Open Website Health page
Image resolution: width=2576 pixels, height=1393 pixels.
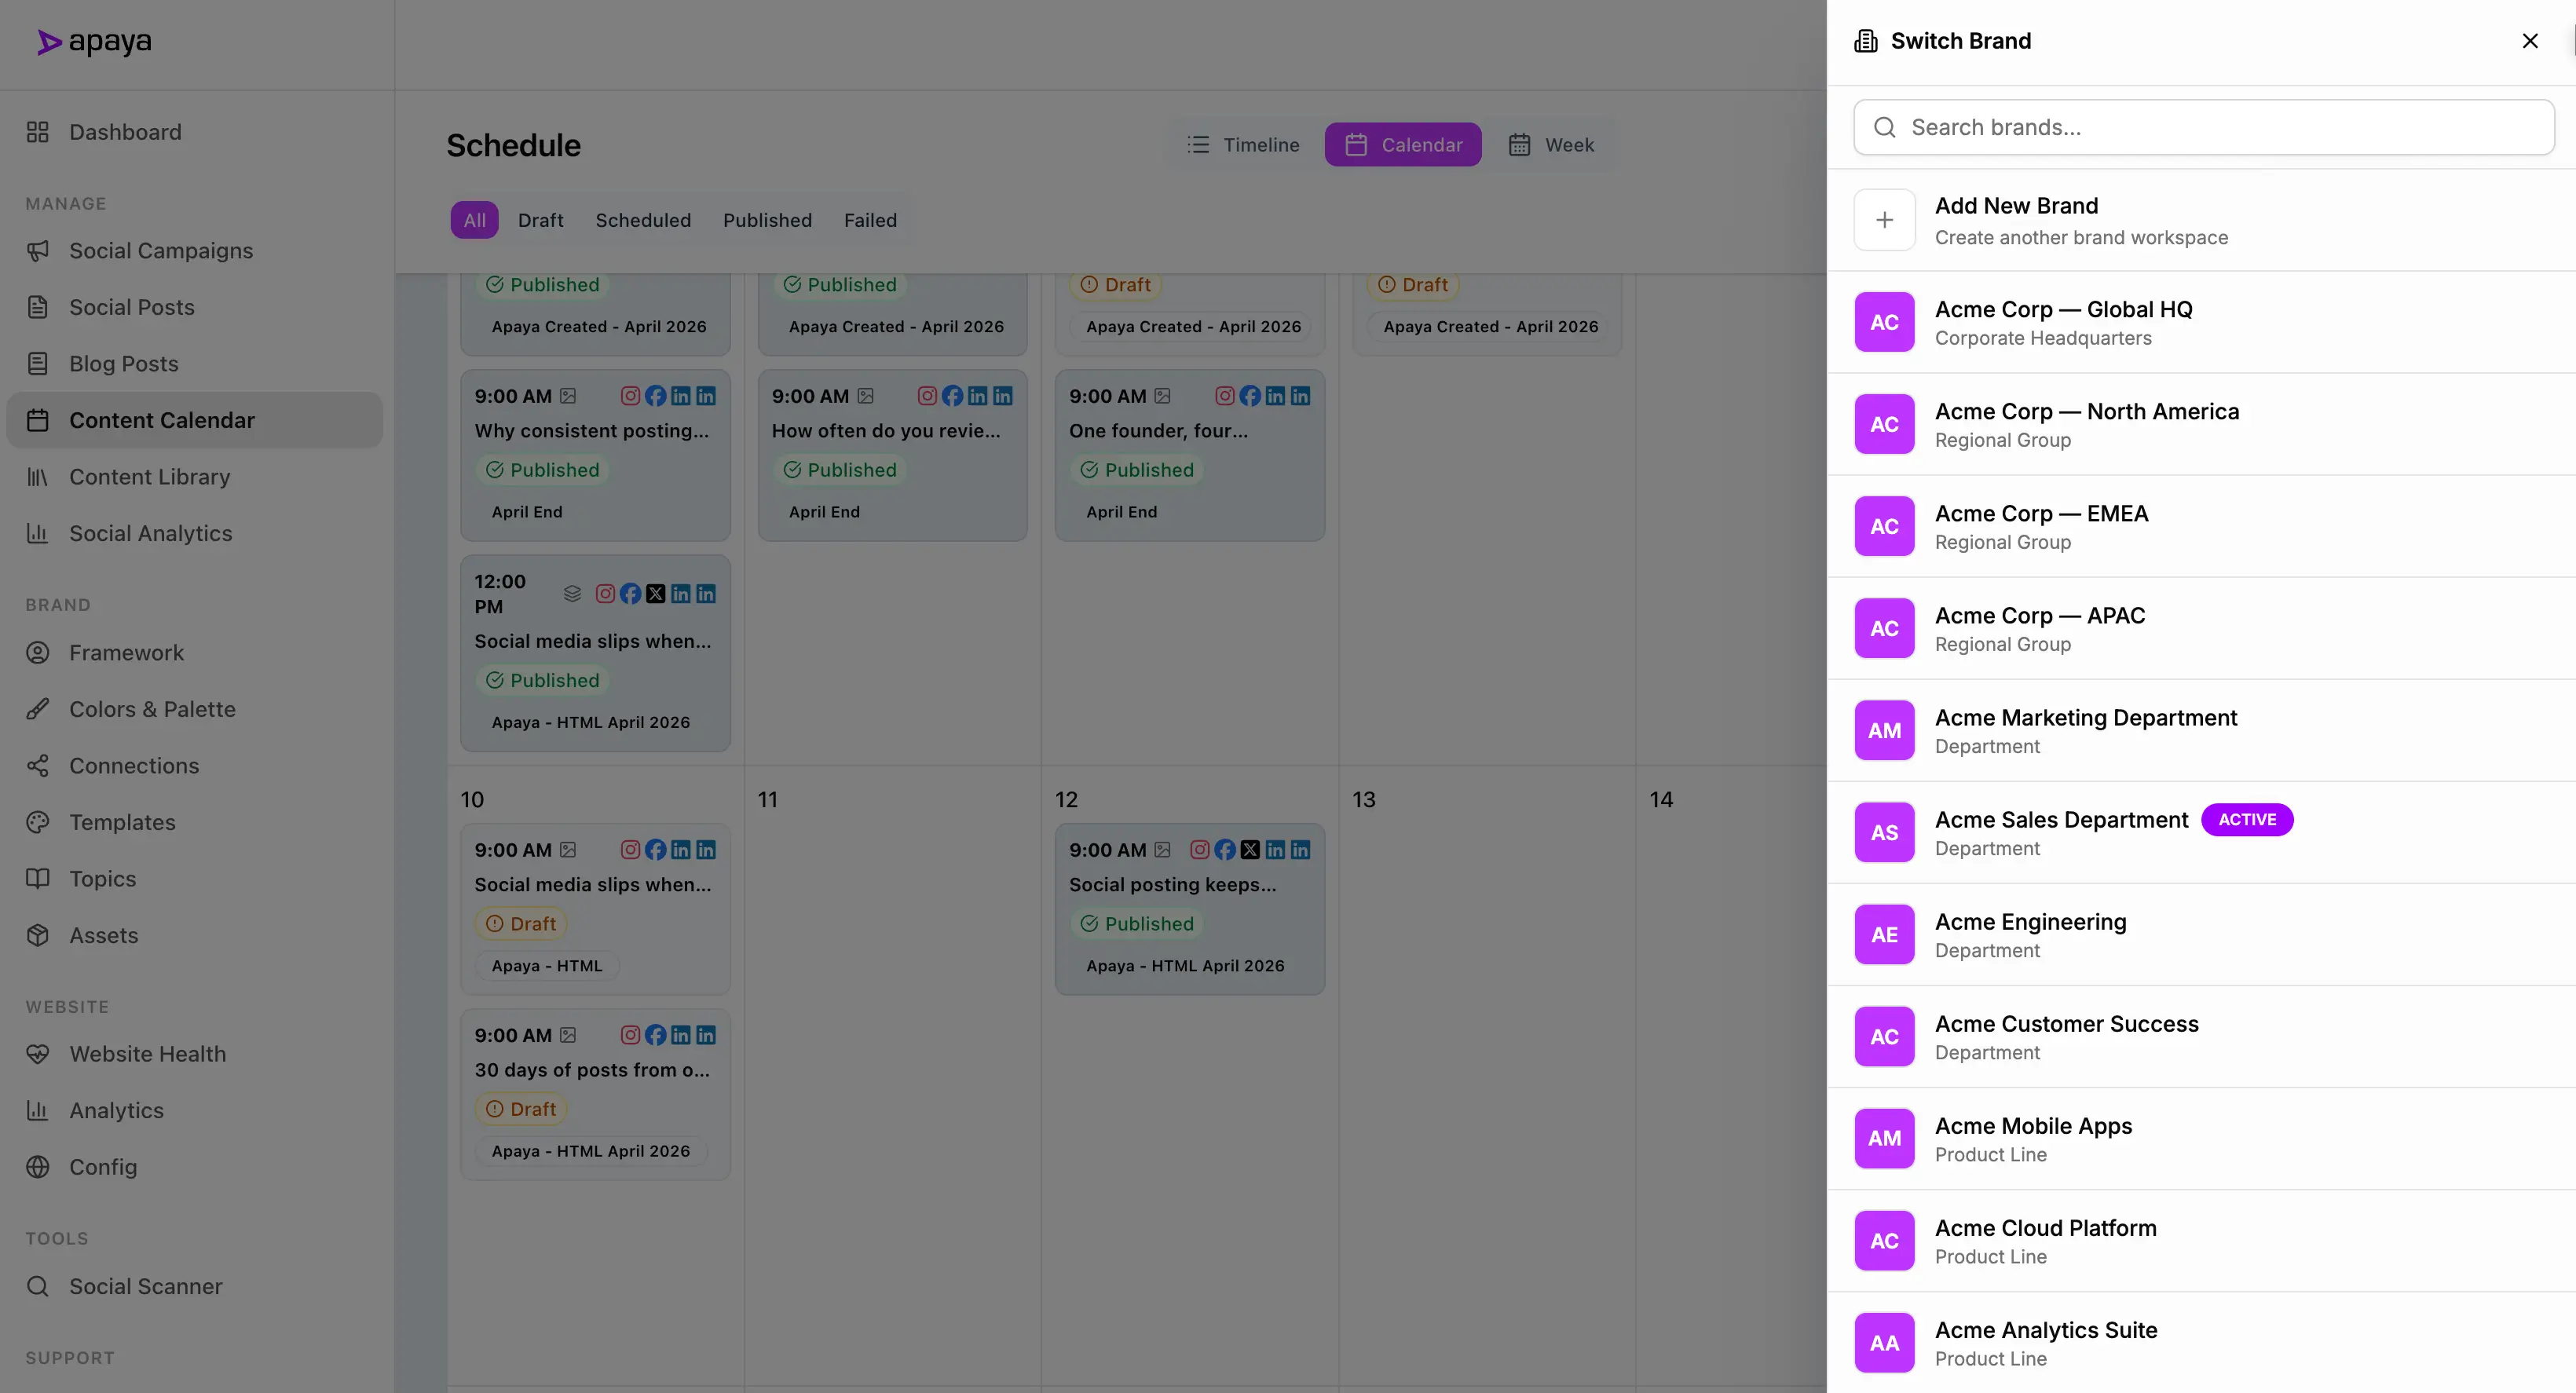click(x=195, y=1054)
